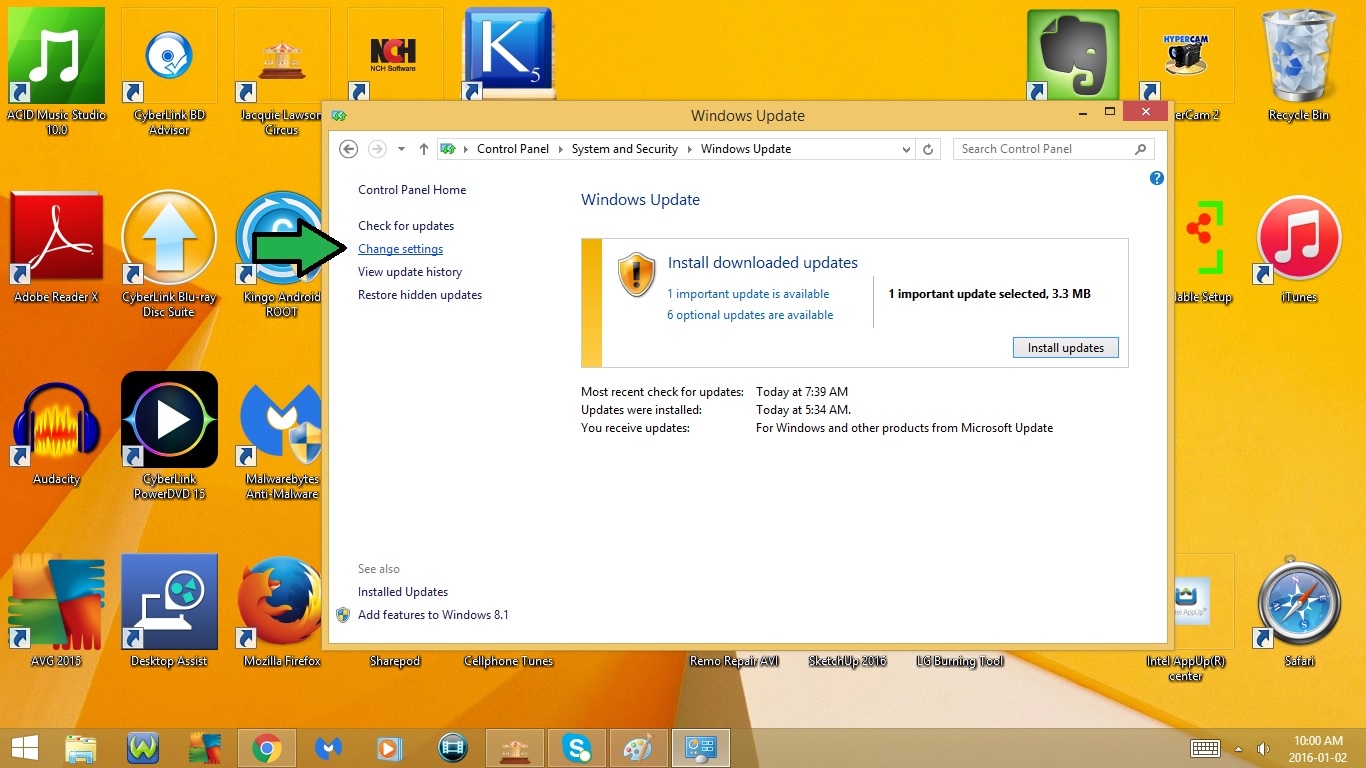Click System and Security in the breadcrumb
Image resolution: width=1366 pixels, height=768 pixels.
pyautogui.click(x=625, y=149)
